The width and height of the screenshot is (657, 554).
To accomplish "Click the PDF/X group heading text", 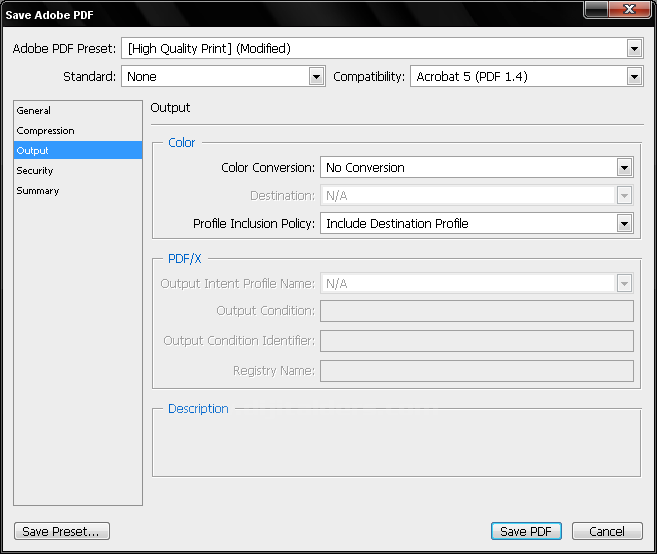I will coord(185,259).
